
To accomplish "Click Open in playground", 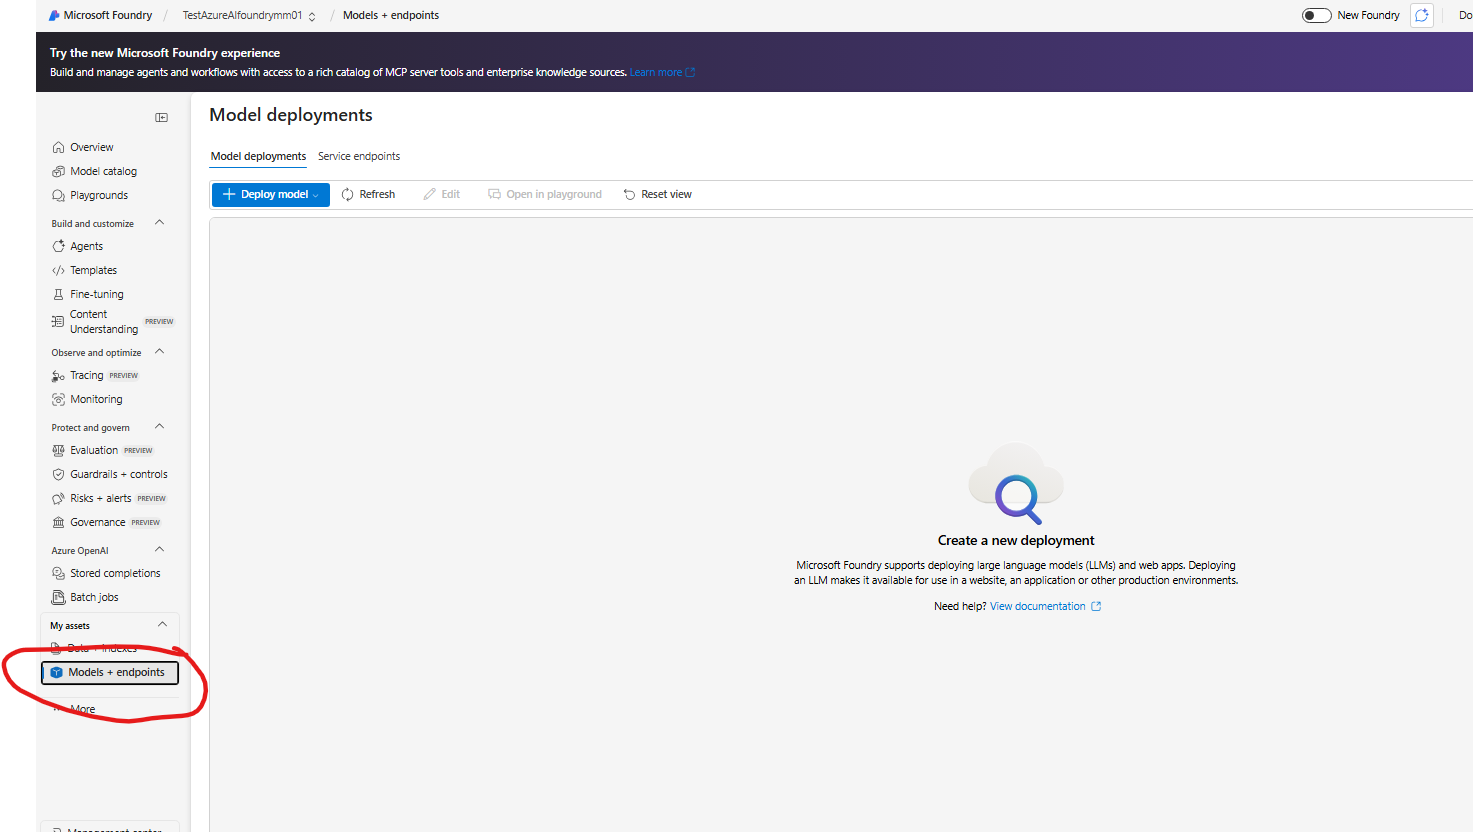I will (x=545, y=194).
